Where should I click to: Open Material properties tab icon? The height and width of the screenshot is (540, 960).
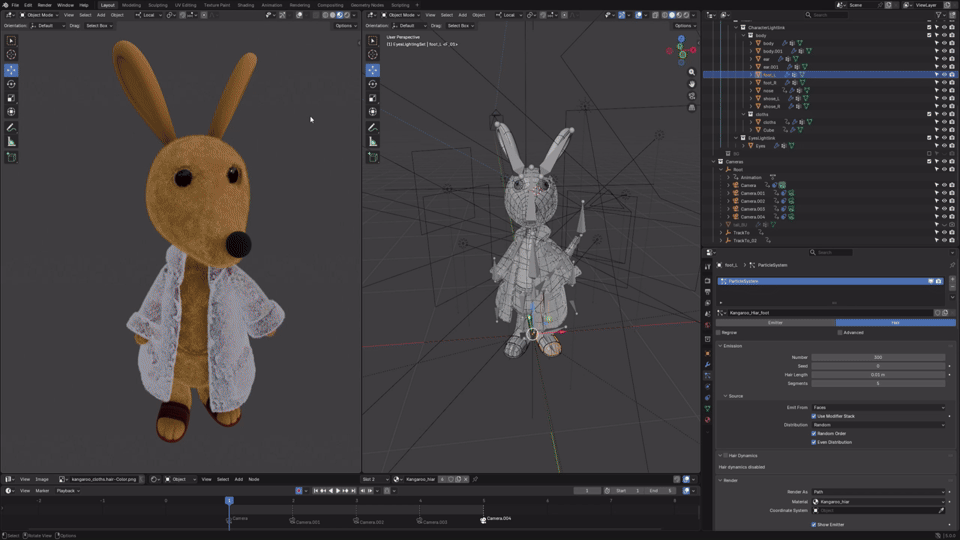pos(708,420)
